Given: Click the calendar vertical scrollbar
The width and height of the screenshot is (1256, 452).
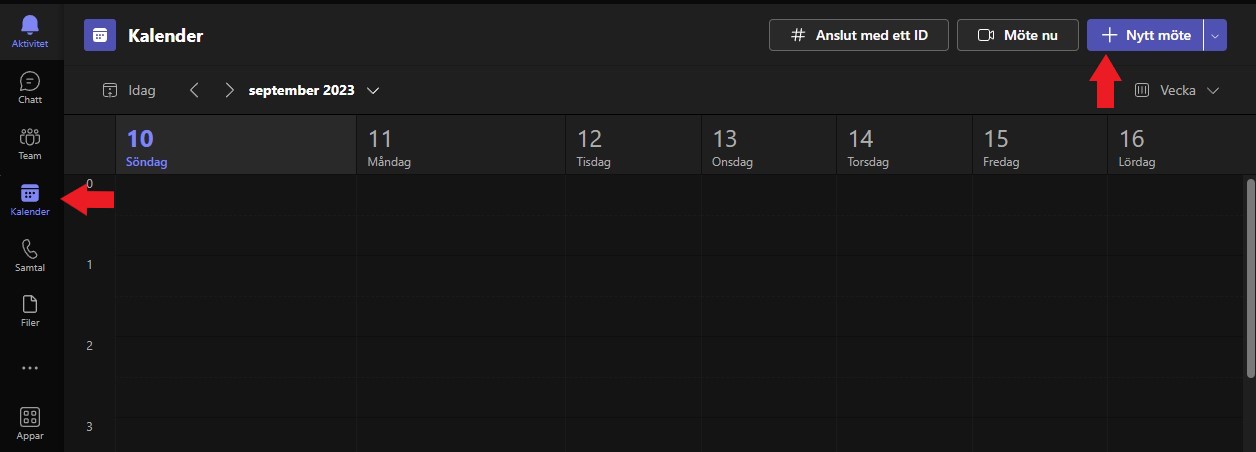Looking at the screenshot, I should click(x=1250, y=280).
